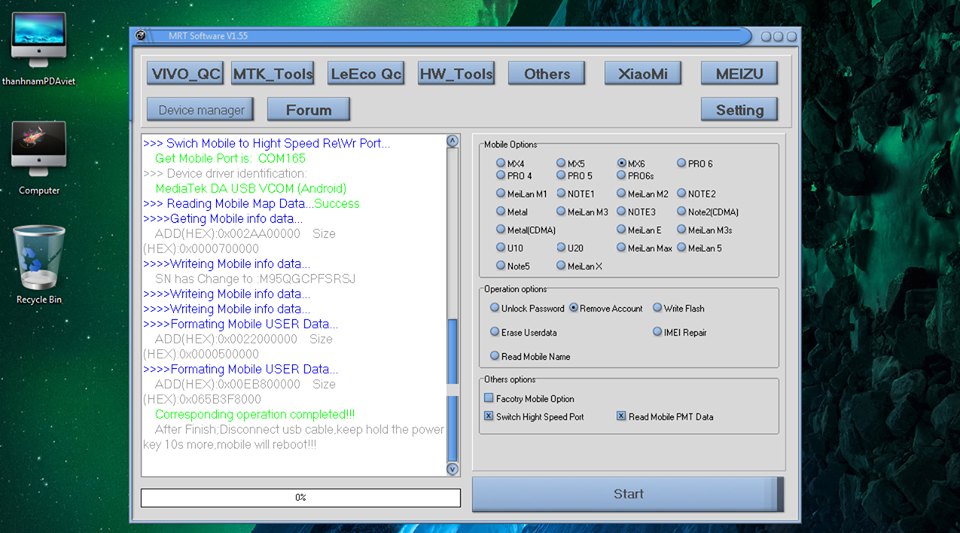The width and height of the screenshot is (960, 533).
Task: Choose U20 mobile option
Action: pos(561,247)
